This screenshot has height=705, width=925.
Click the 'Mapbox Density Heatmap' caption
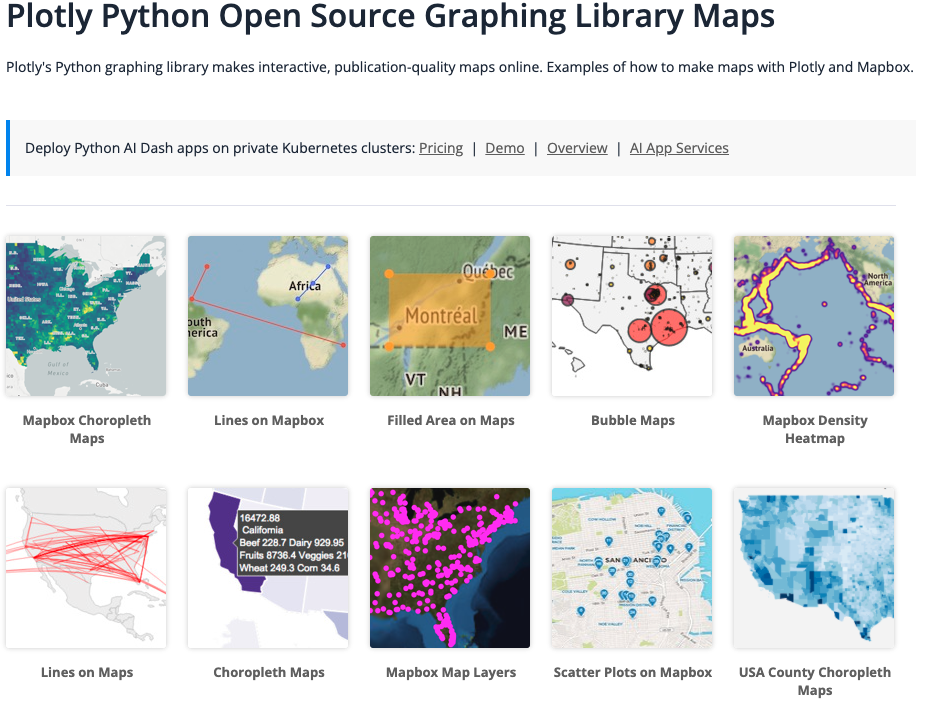point(815,429)
